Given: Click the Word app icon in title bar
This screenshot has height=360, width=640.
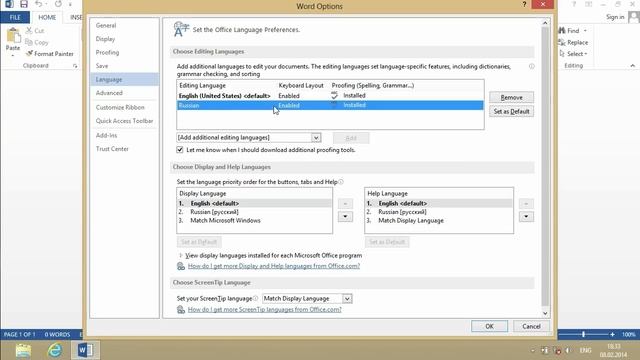Looking at the screenshot, I should pyautogui.click(x=9, y=4).
